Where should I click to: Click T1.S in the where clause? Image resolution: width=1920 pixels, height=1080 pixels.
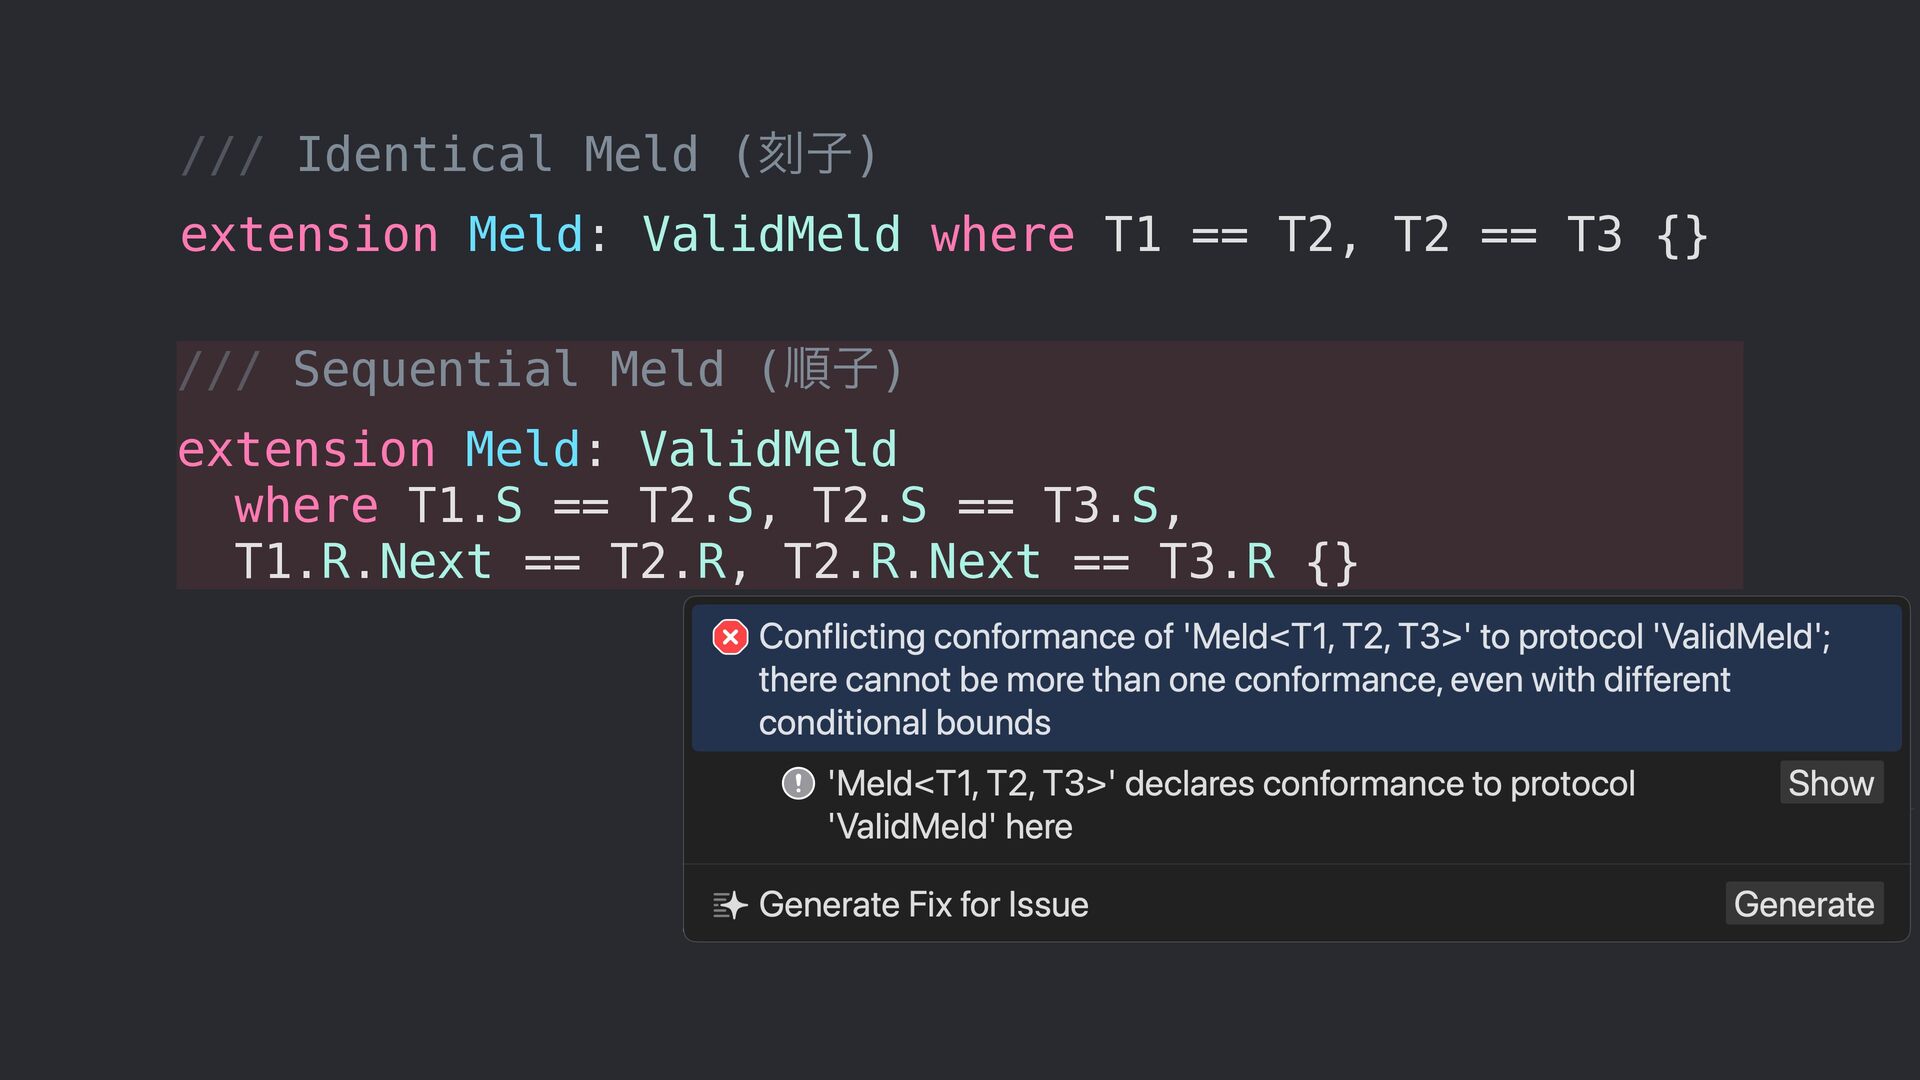click(x=465, y=506)
